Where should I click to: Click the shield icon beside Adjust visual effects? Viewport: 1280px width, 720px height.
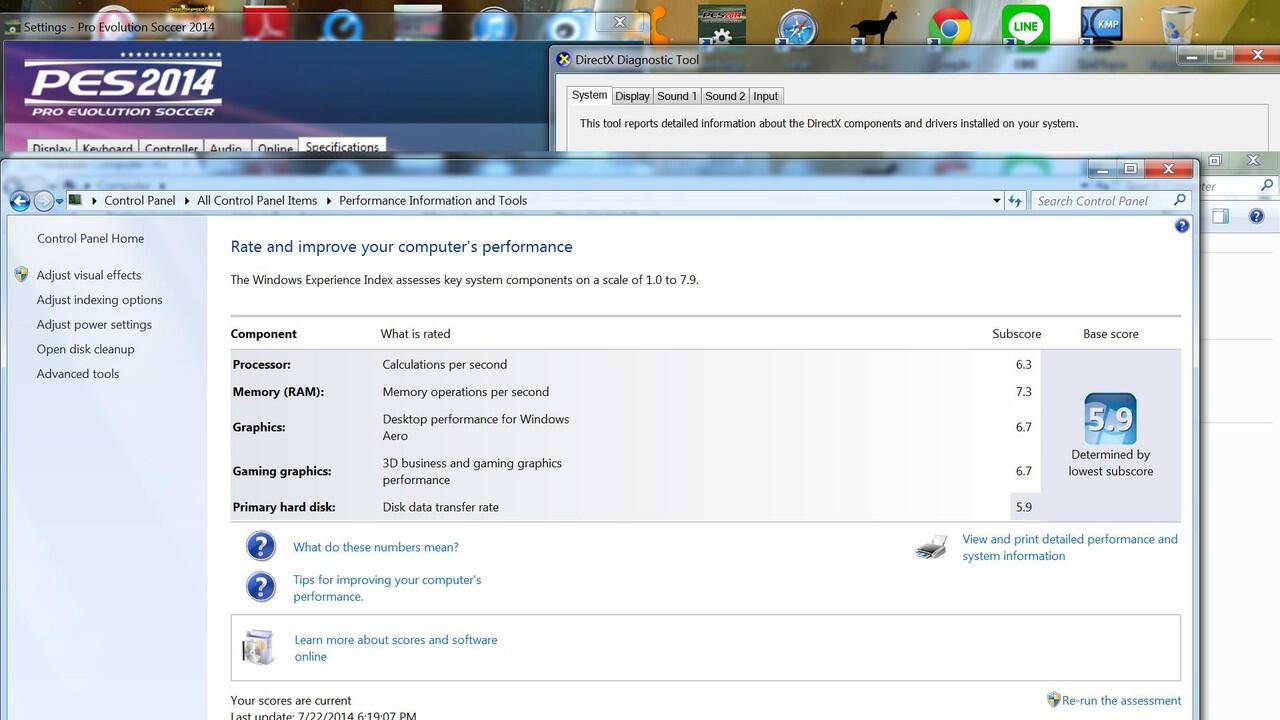pos(22,274)
